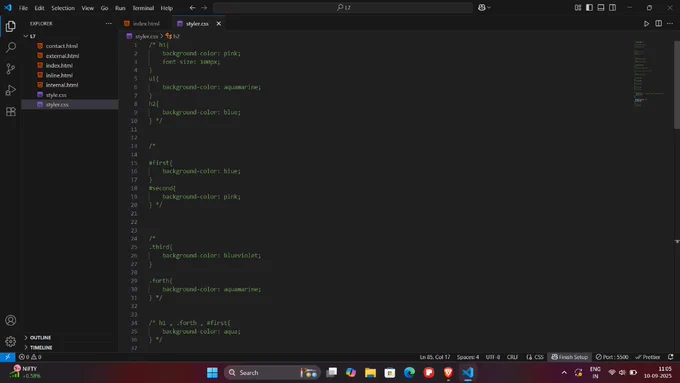This screenshot has width=680, height=383.
Task: Open external.html in Explorer
Action: [x=69, y=56]
